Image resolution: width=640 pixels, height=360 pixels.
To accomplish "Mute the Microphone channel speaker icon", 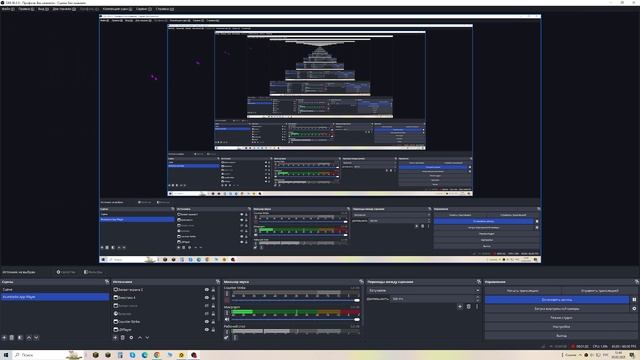I will [227, 320].
